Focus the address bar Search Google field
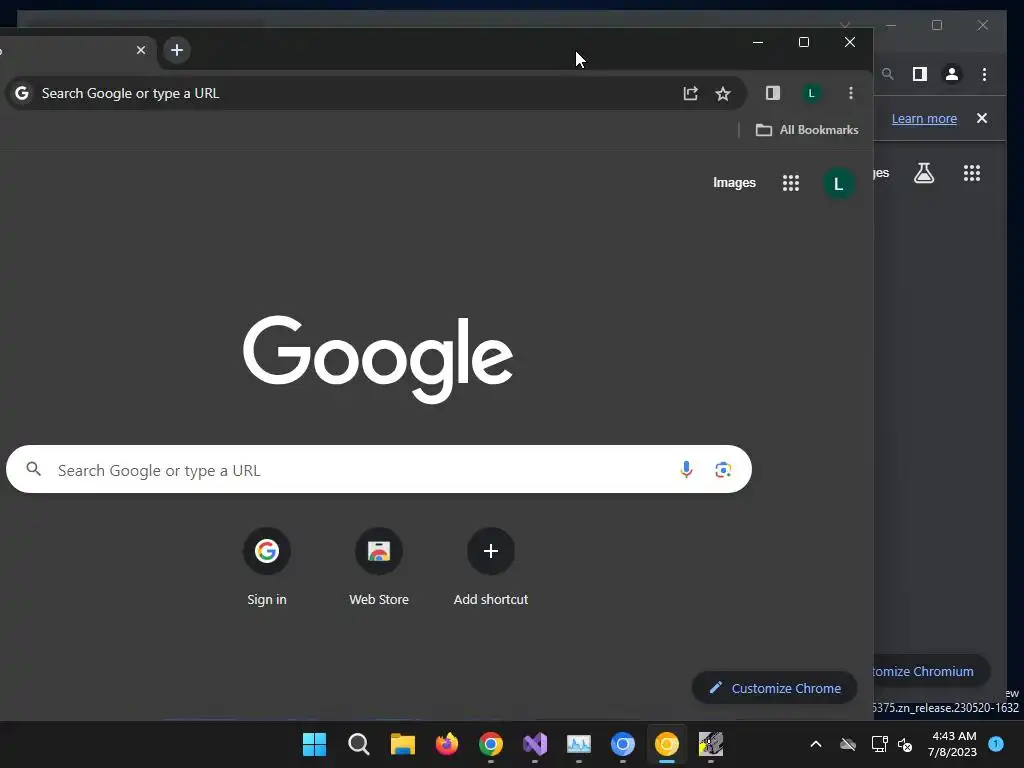1024x768 pixels. click(x=376, y=93)
